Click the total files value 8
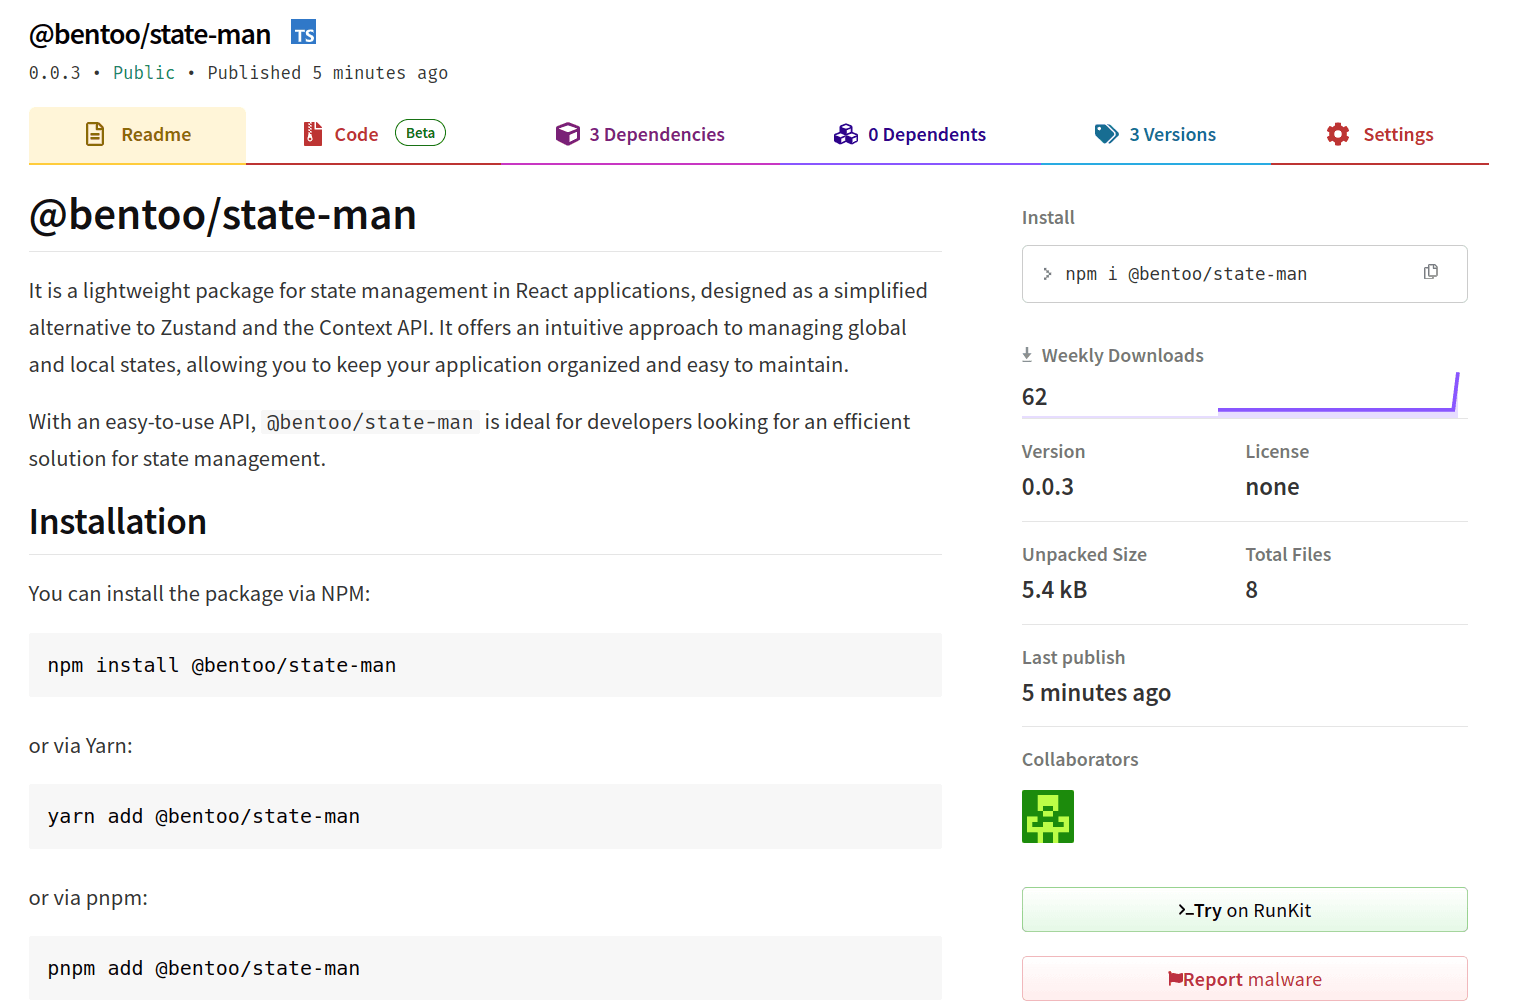 pos(1251,590)
